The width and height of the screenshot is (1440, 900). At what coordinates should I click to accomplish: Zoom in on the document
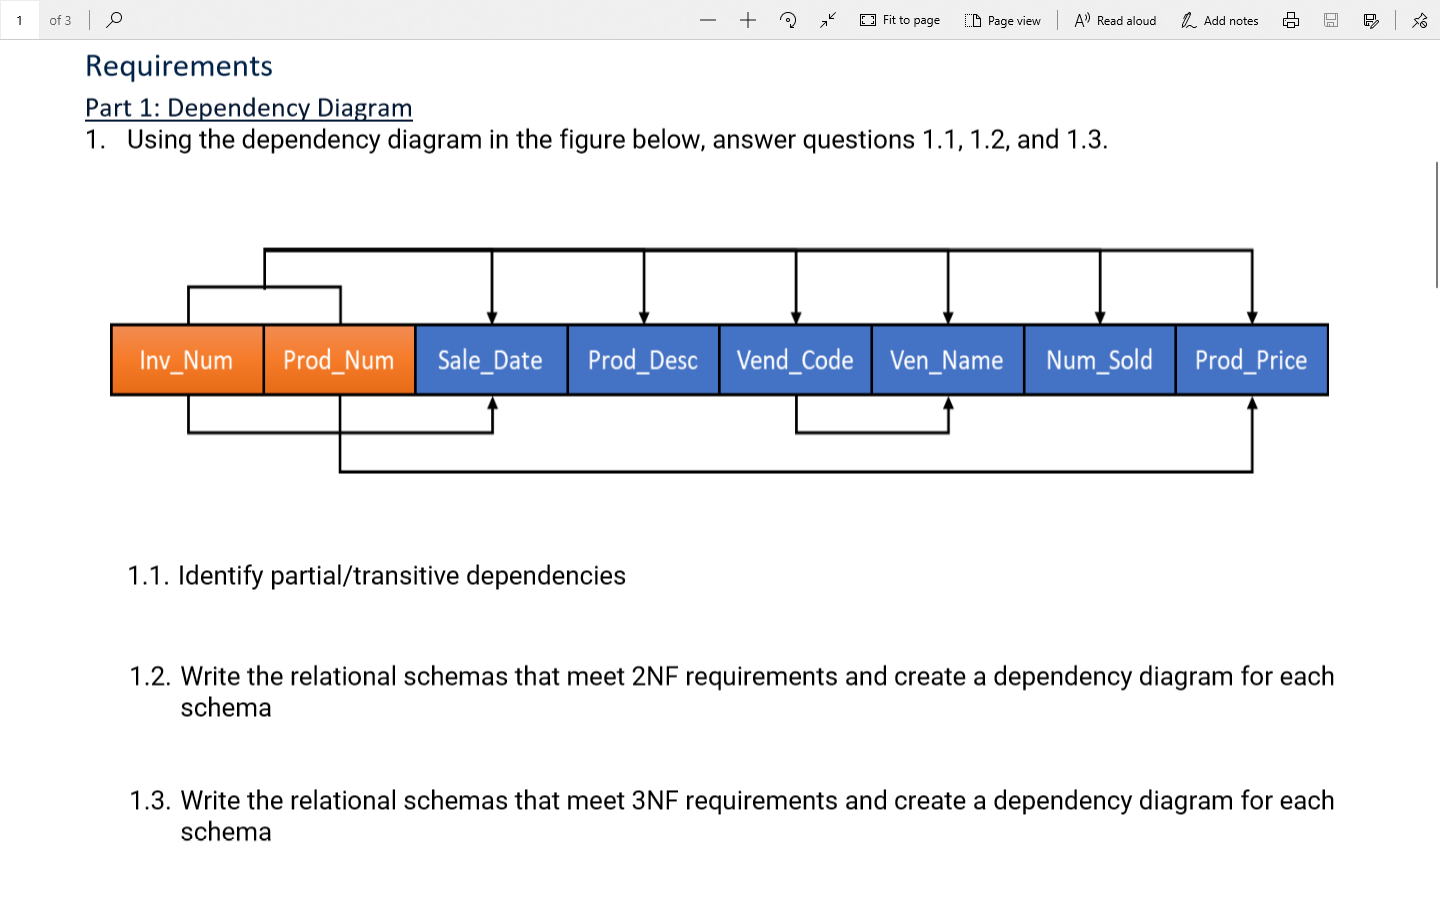click(747, 20)
